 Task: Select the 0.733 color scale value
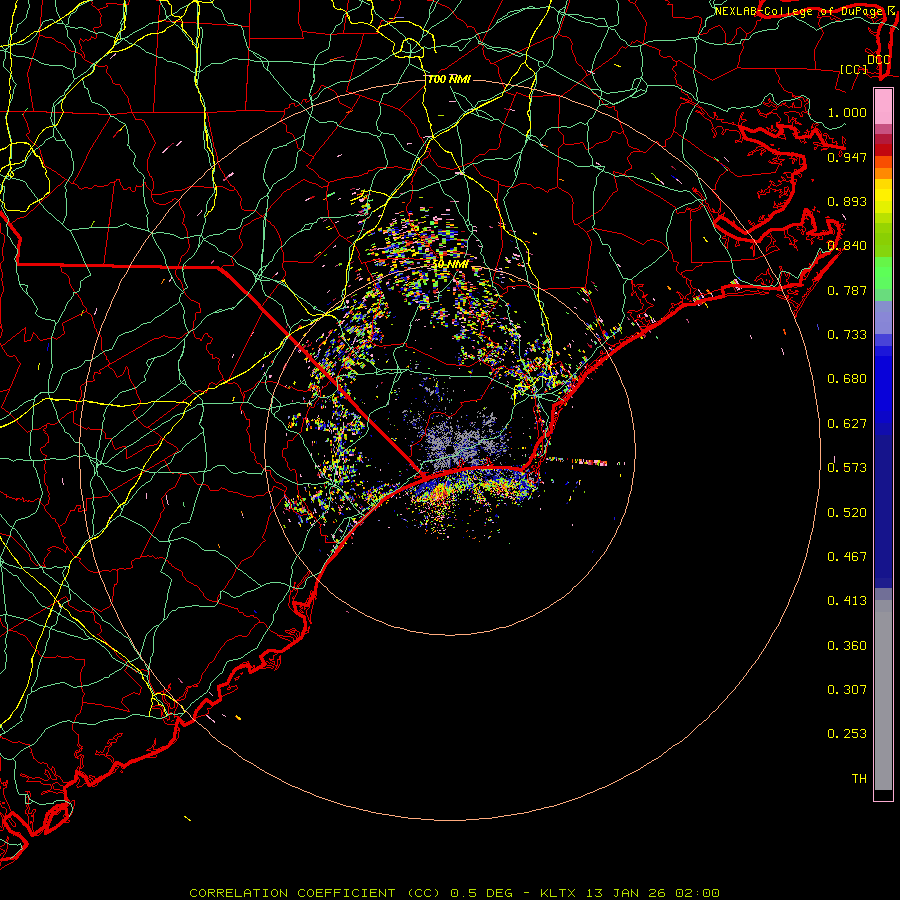click(847, 335)
